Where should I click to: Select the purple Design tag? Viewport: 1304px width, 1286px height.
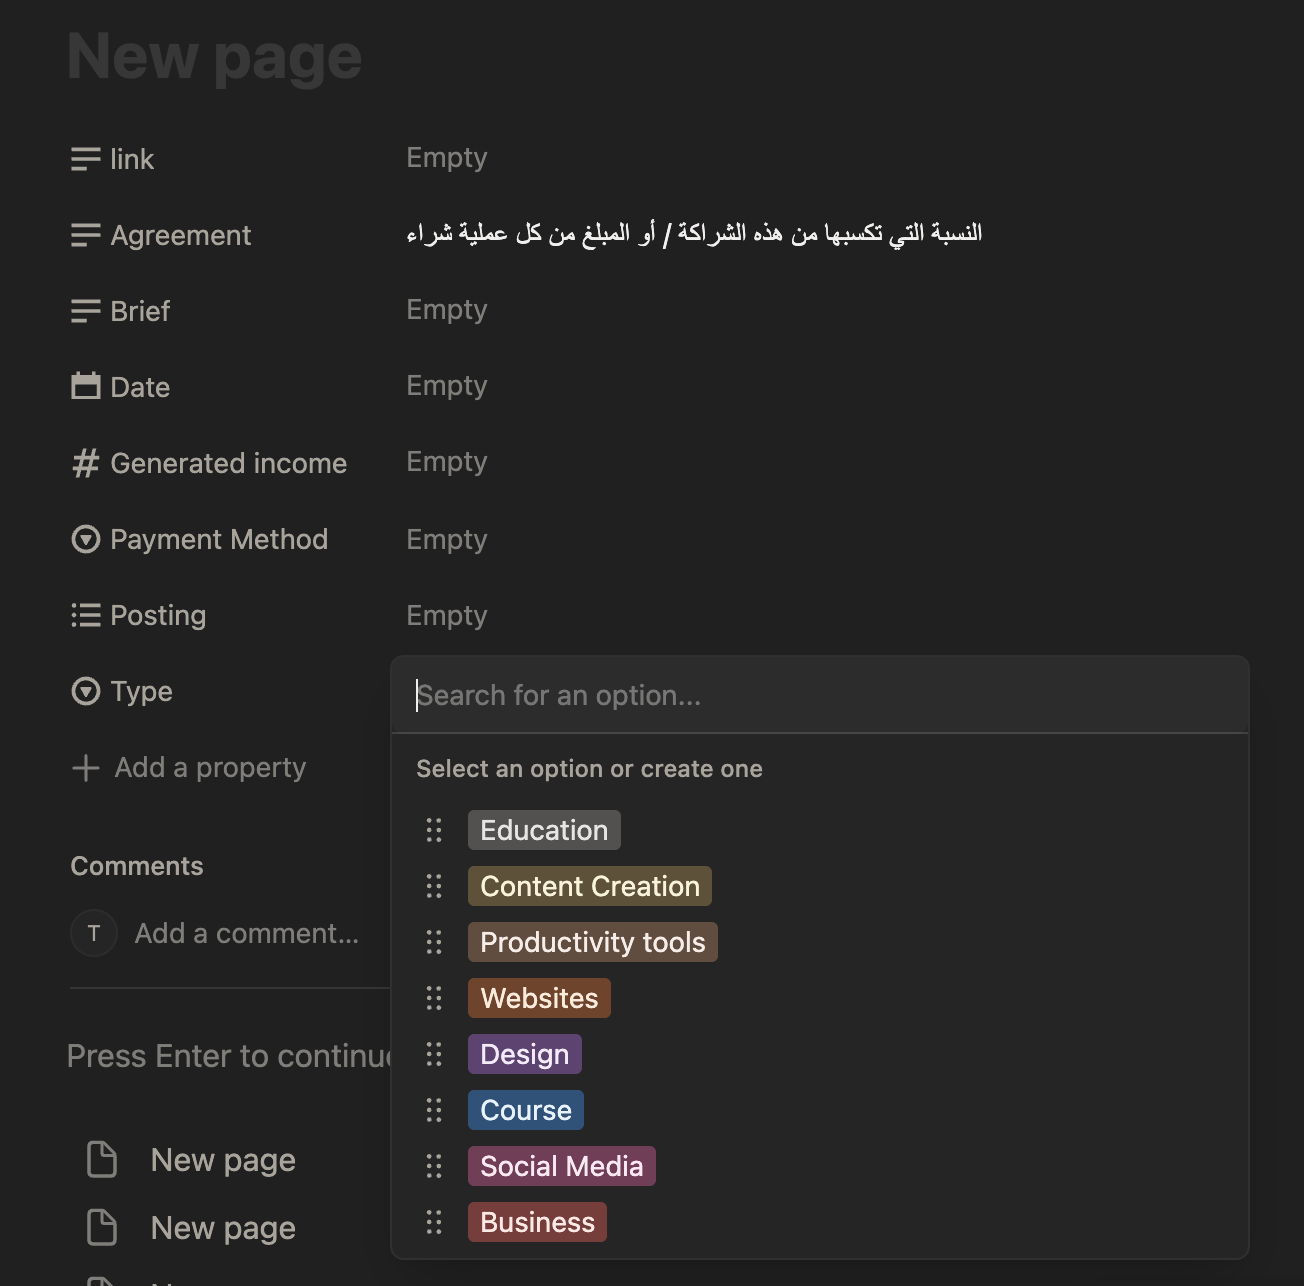[524, 1054]
